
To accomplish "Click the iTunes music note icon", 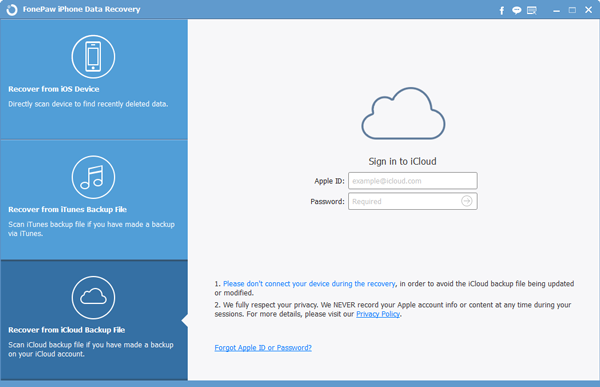I will tap(93, 177).
